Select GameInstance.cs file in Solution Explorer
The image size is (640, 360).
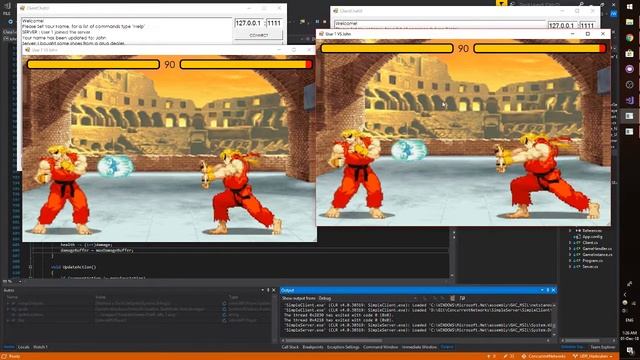pos(598,254)
